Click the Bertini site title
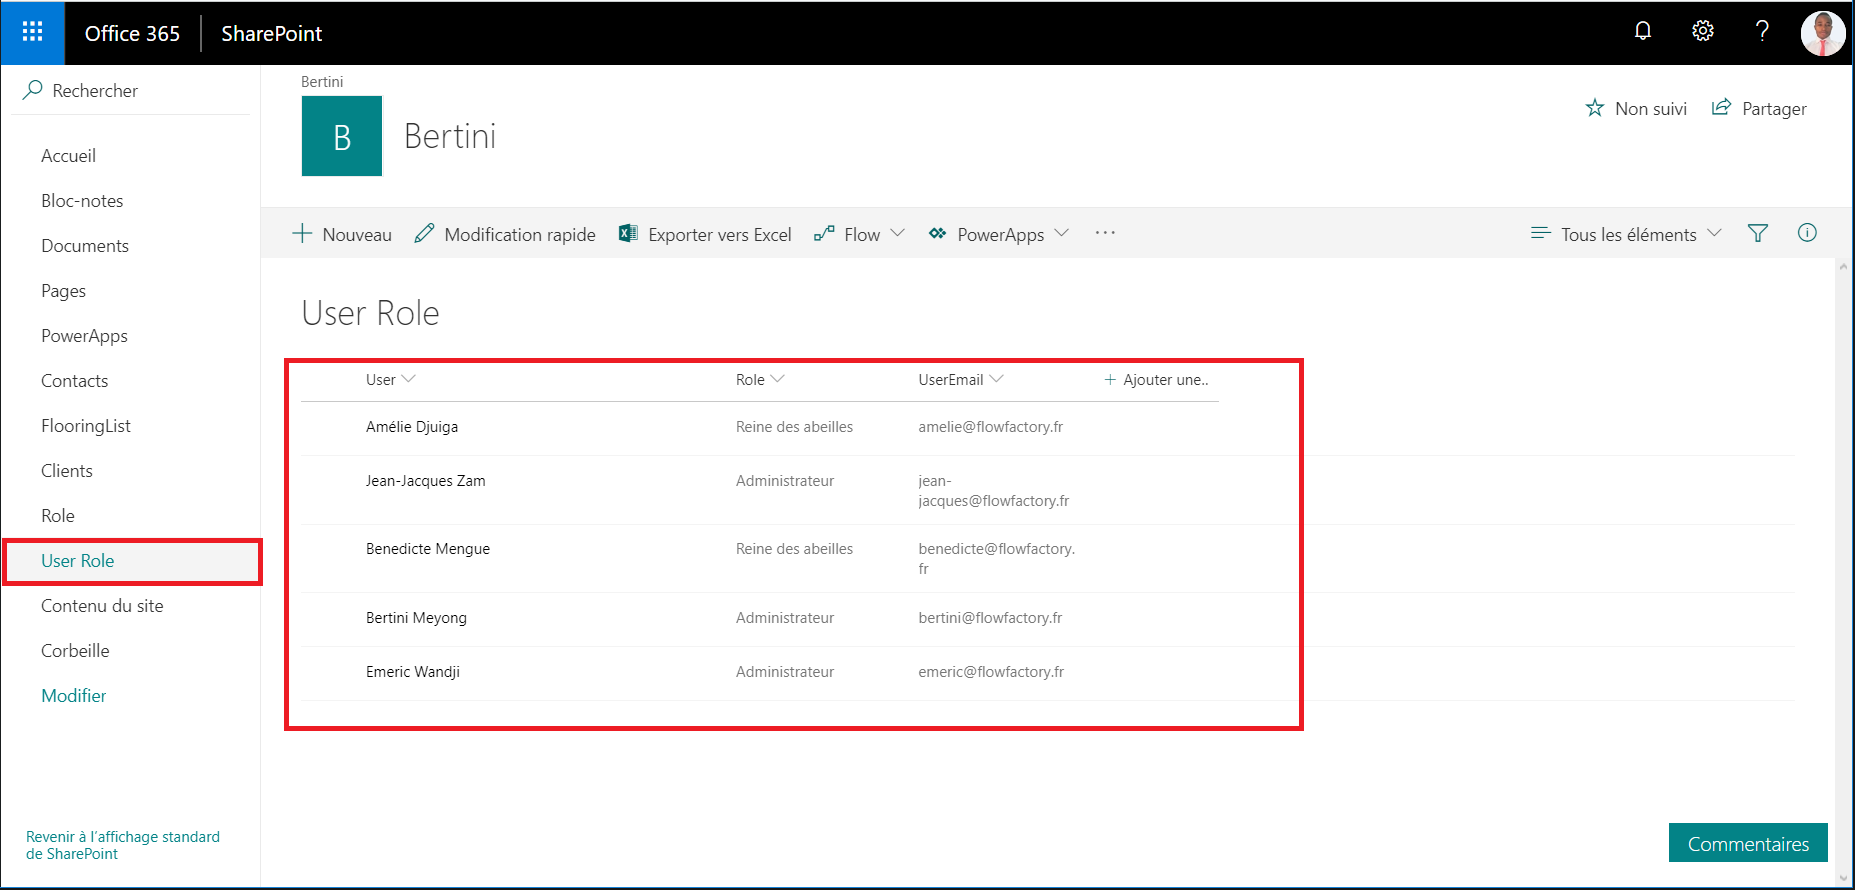The height and width of the screenshot is (890, 1855). pos(450,136)
